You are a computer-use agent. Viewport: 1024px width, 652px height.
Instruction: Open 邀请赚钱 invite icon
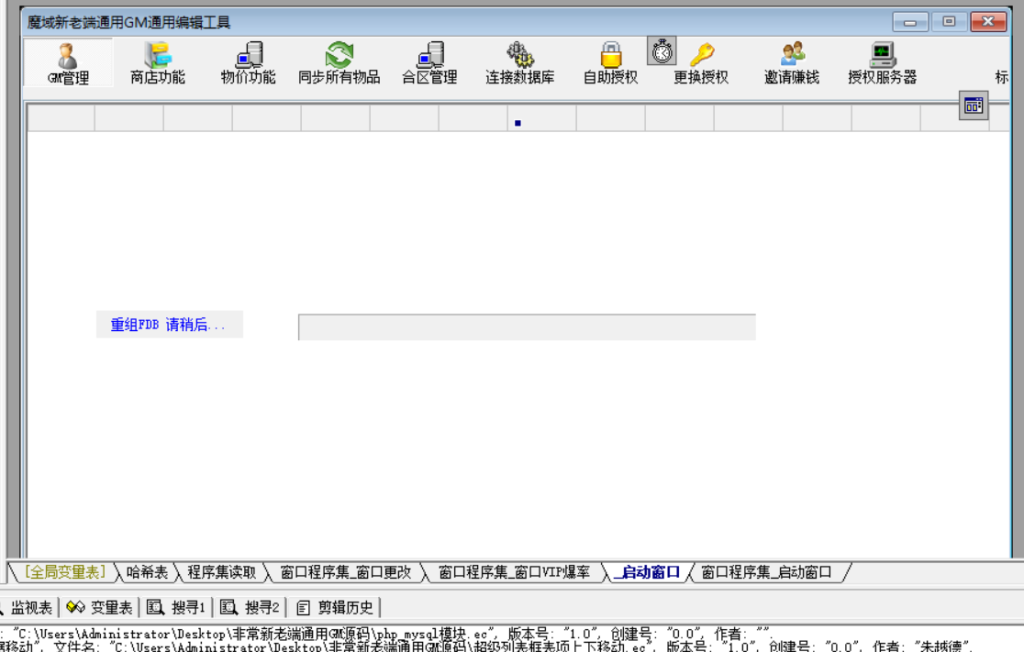792,63
